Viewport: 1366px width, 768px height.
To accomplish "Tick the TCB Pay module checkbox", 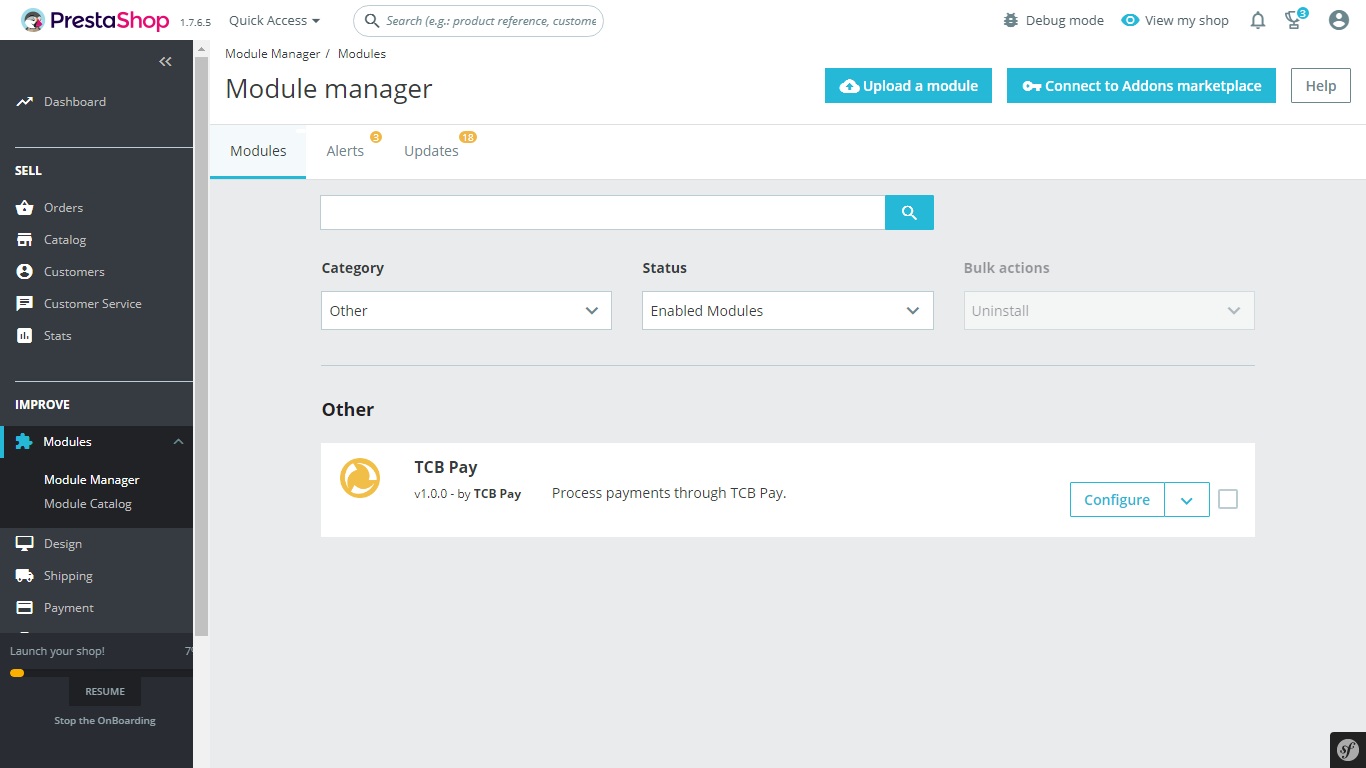I will tap(1228, 499).
